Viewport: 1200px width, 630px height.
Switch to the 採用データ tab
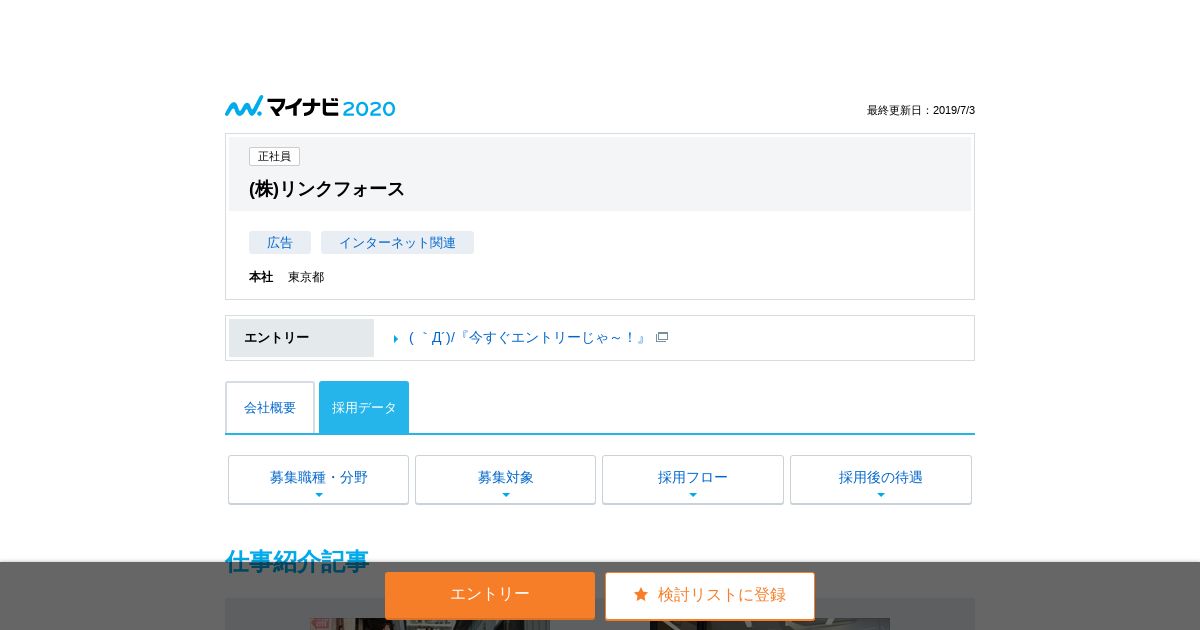[364, 408]
